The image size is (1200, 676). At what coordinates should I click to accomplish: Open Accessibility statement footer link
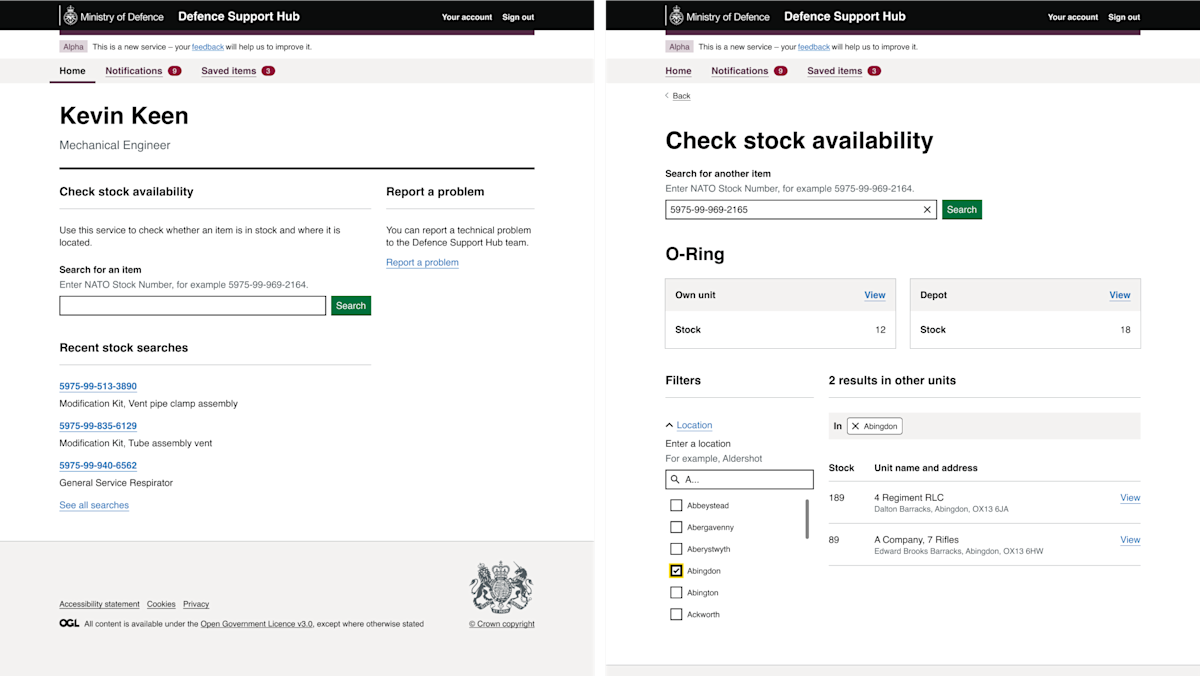pyautogui.click(x=99, y=604)
